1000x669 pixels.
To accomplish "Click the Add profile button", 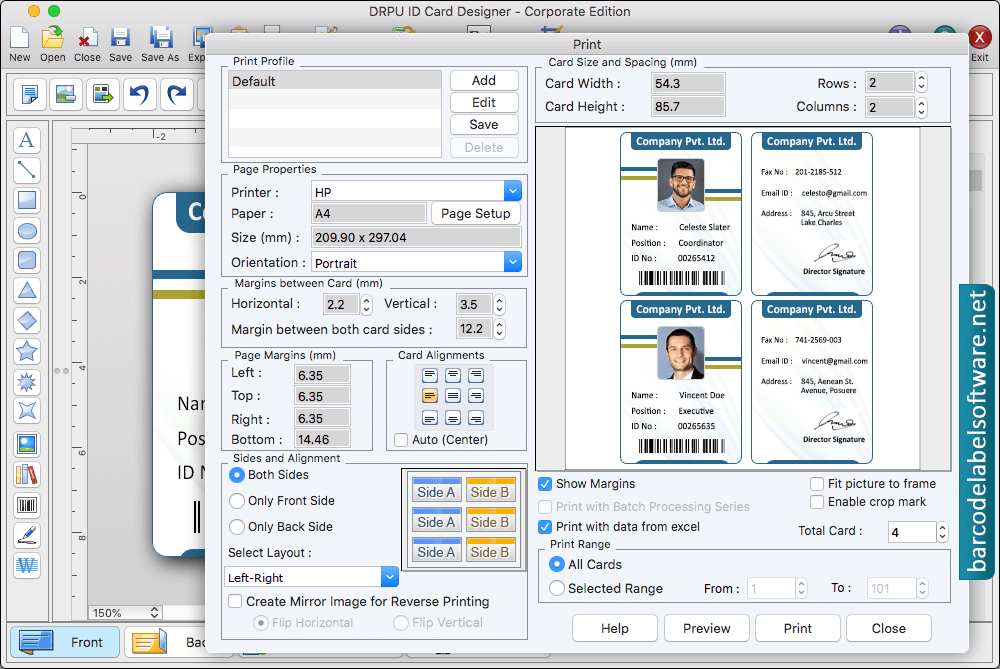I will pos(484,80).
